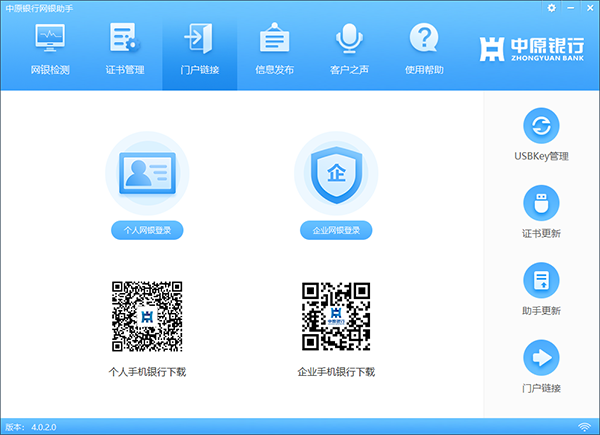This screenshot has width=600, height=435.
Task: Click the 门户链接 arrow icon in sidebar
Action: point(541,358)
